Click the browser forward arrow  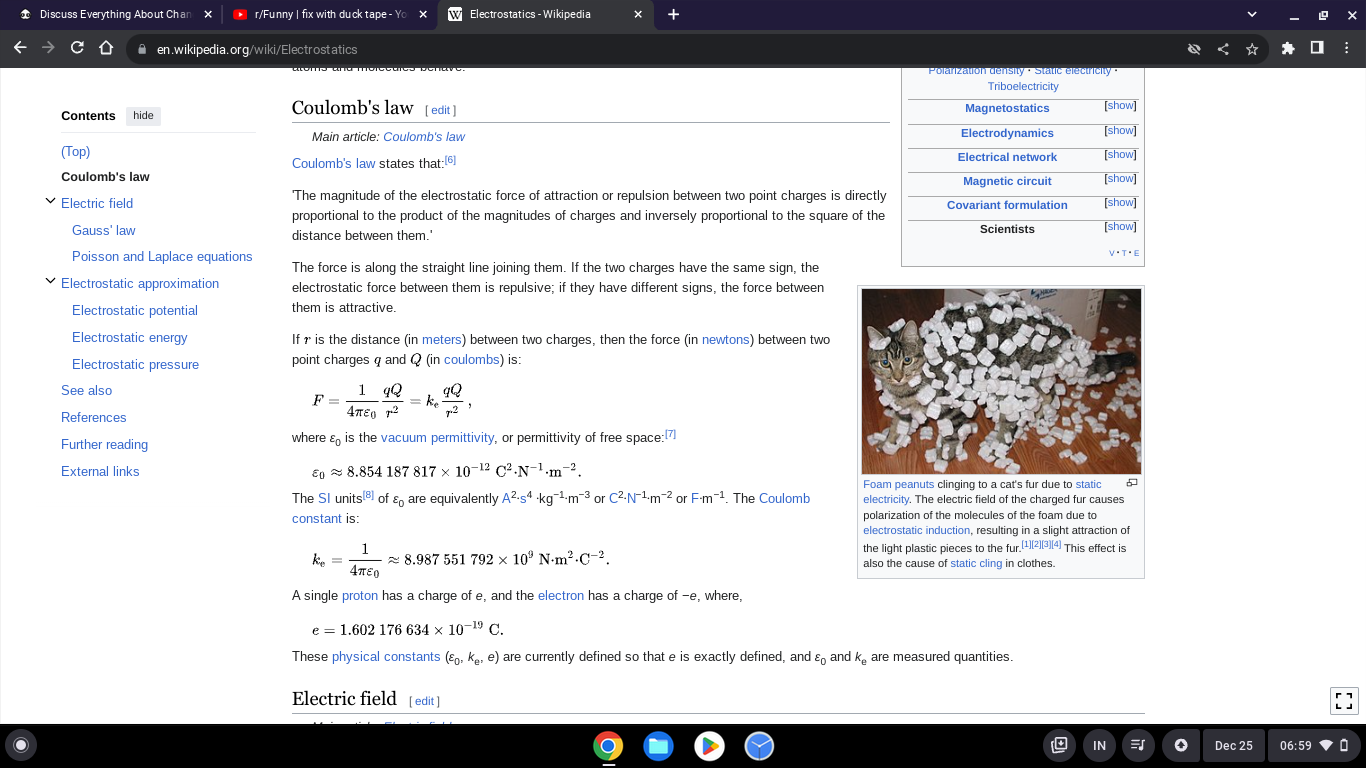coord(48,48)
